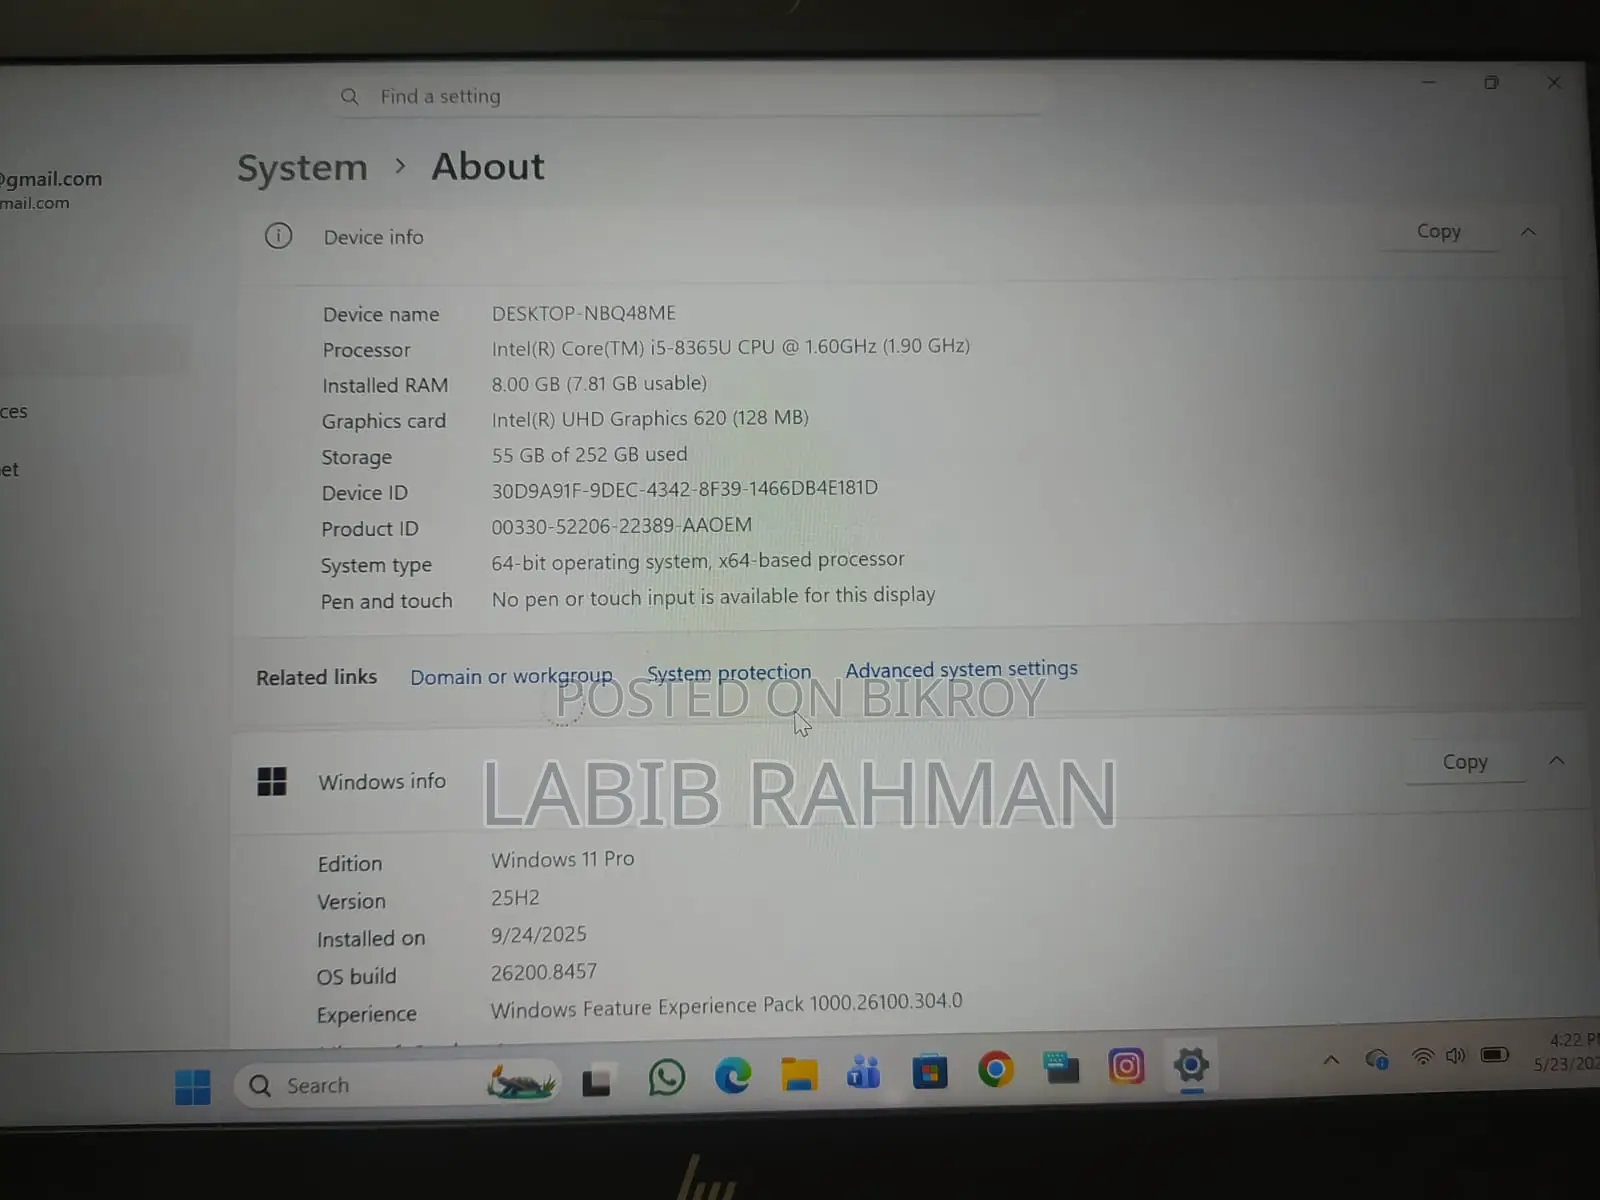
Task: Close the Settings window
Action: pos(1553,83)
